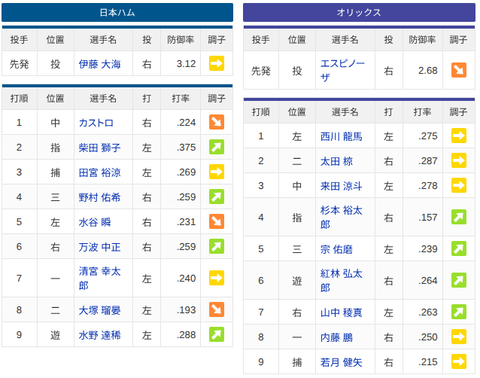Click 紅林 弘太郎's green up condition arrow
The height and width of the screenshot is (378, 480).
pyautogui.click(x=459, y=280)
